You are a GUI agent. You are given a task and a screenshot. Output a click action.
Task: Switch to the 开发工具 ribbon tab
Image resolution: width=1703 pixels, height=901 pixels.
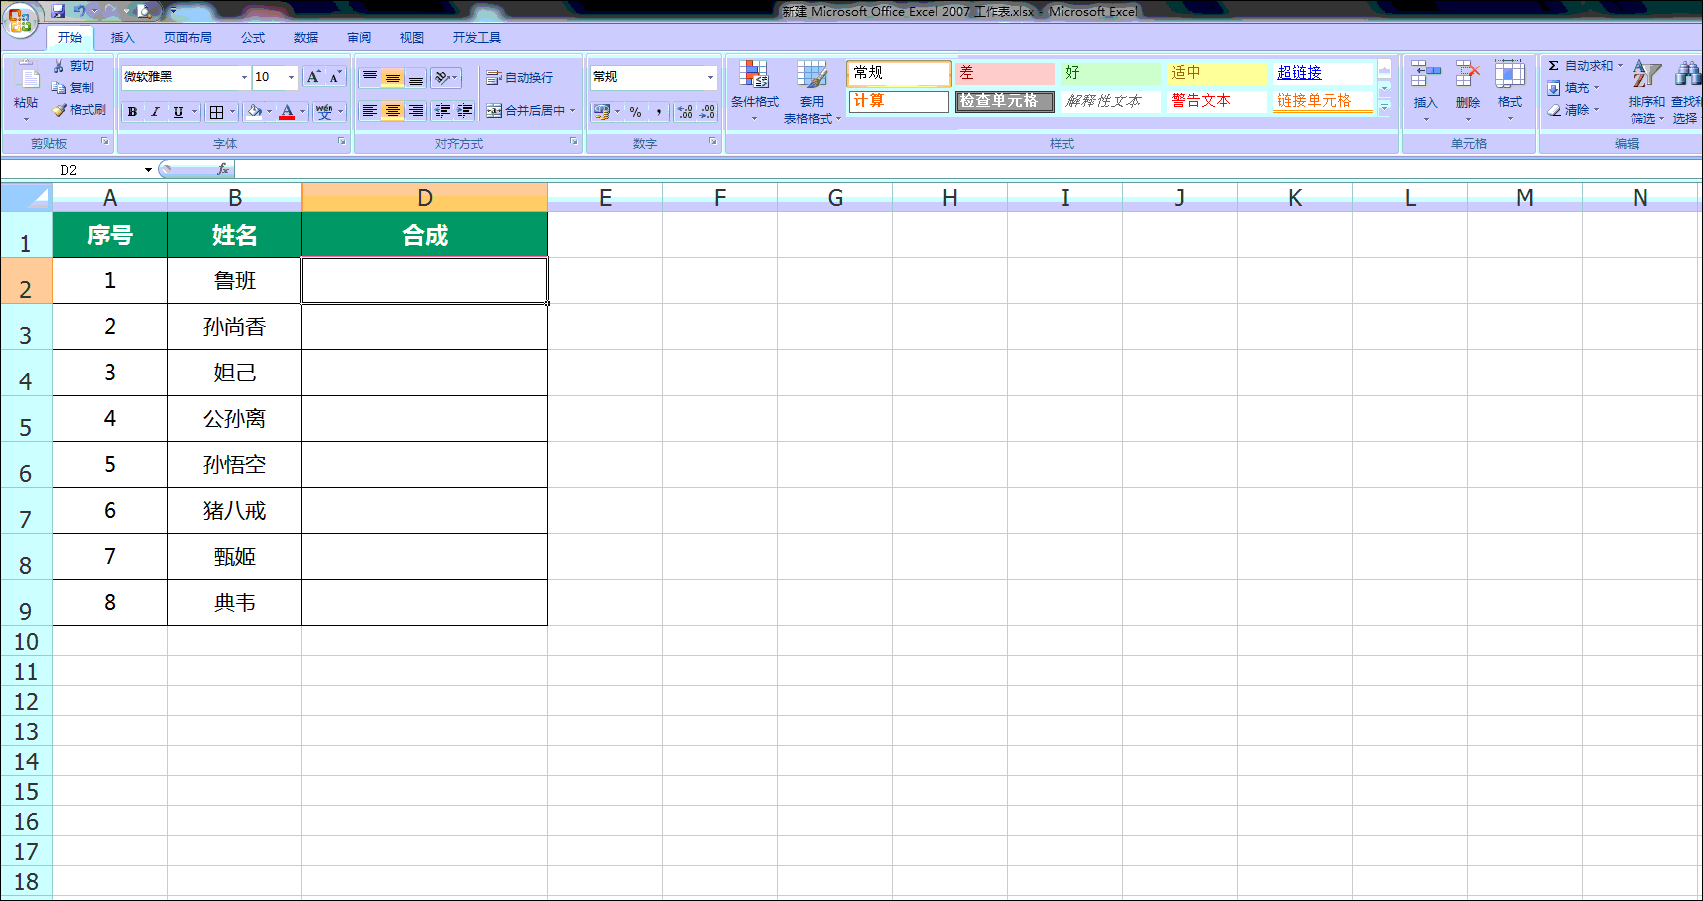(x=477, y=38)
